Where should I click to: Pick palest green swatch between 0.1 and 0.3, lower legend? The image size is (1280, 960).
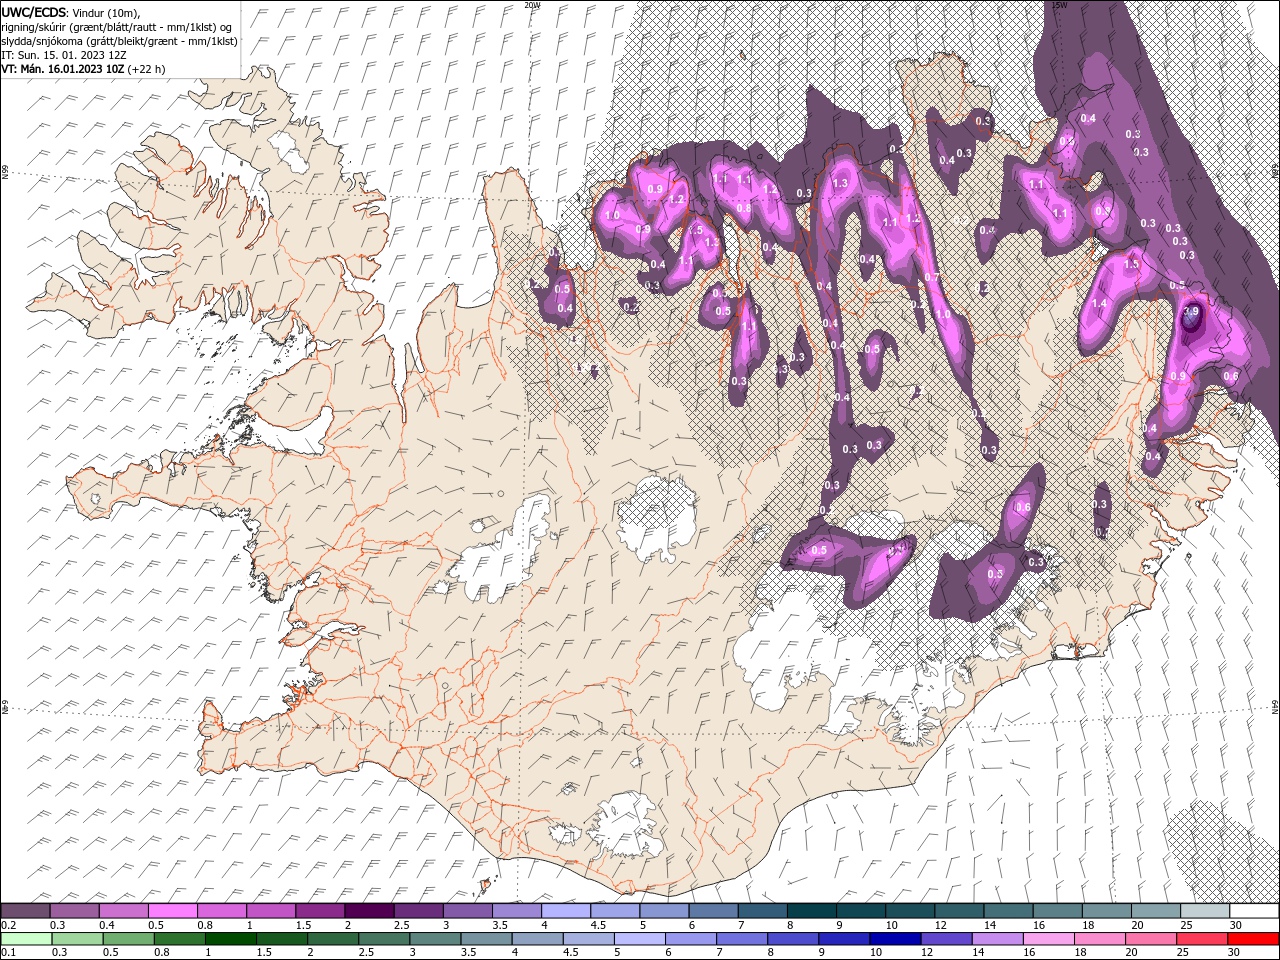click(x=25, y=938)
